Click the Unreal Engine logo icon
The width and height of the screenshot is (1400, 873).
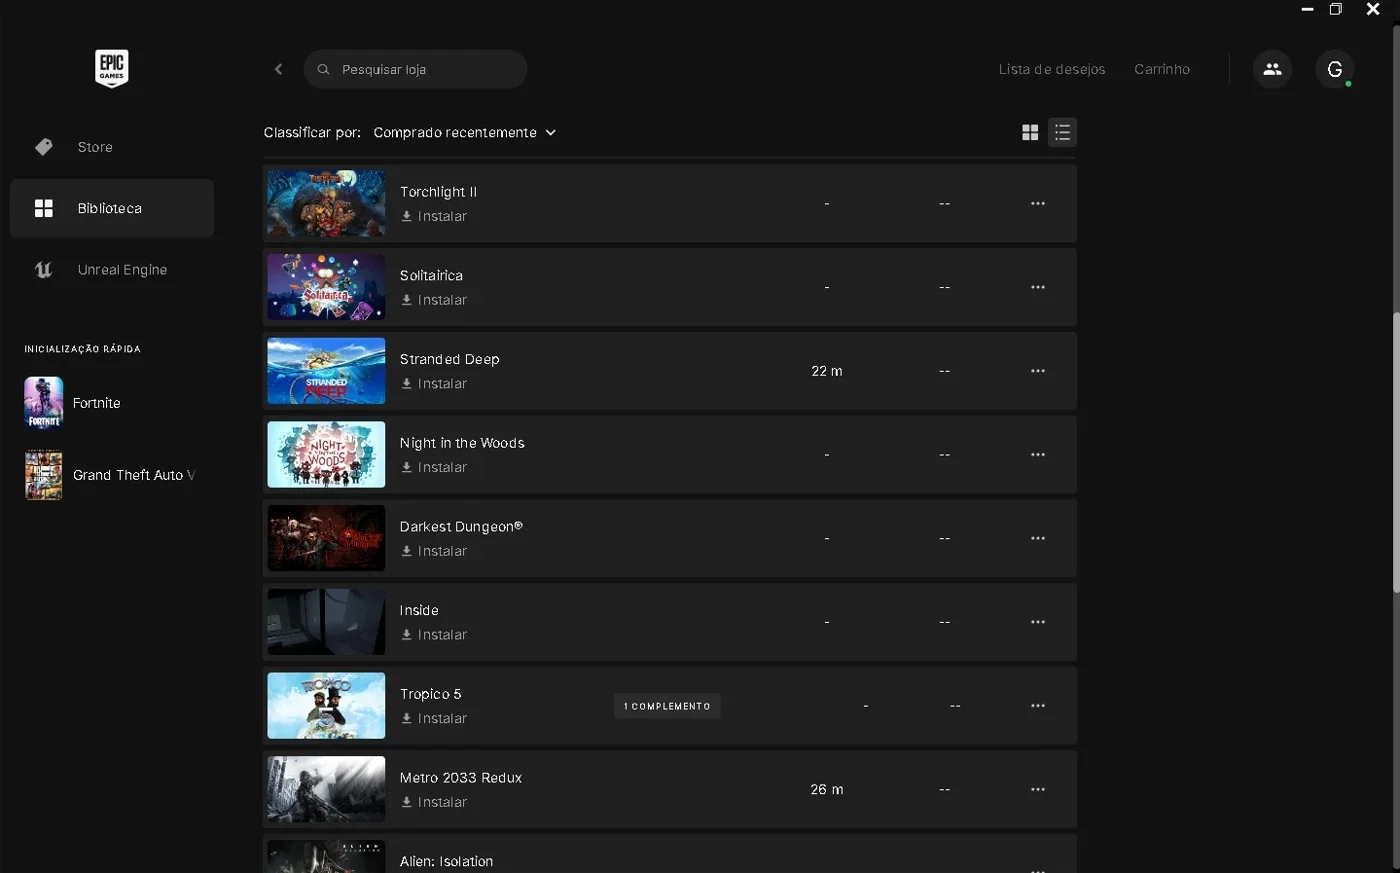tap(44, 270)
